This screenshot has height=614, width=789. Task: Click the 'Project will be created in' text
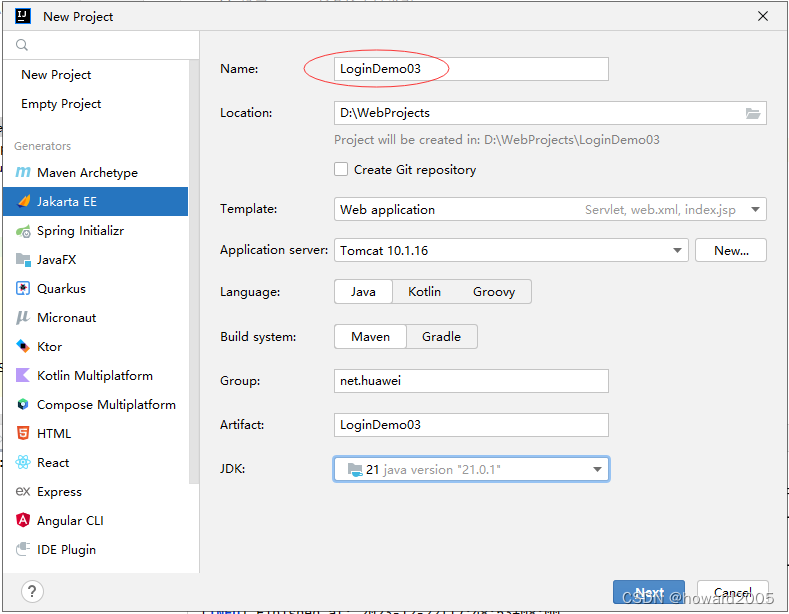(x=497, y=140)
